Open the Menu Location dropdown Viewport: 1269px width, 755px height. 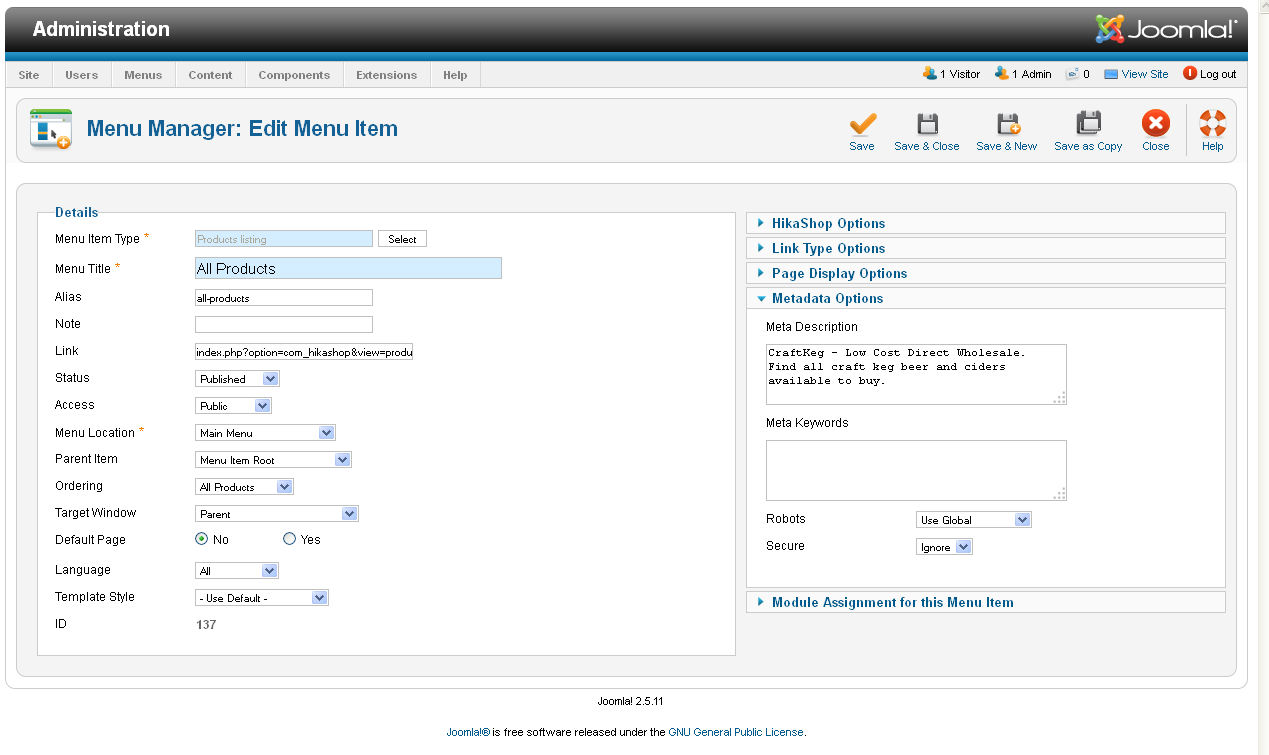pos(265,433)
